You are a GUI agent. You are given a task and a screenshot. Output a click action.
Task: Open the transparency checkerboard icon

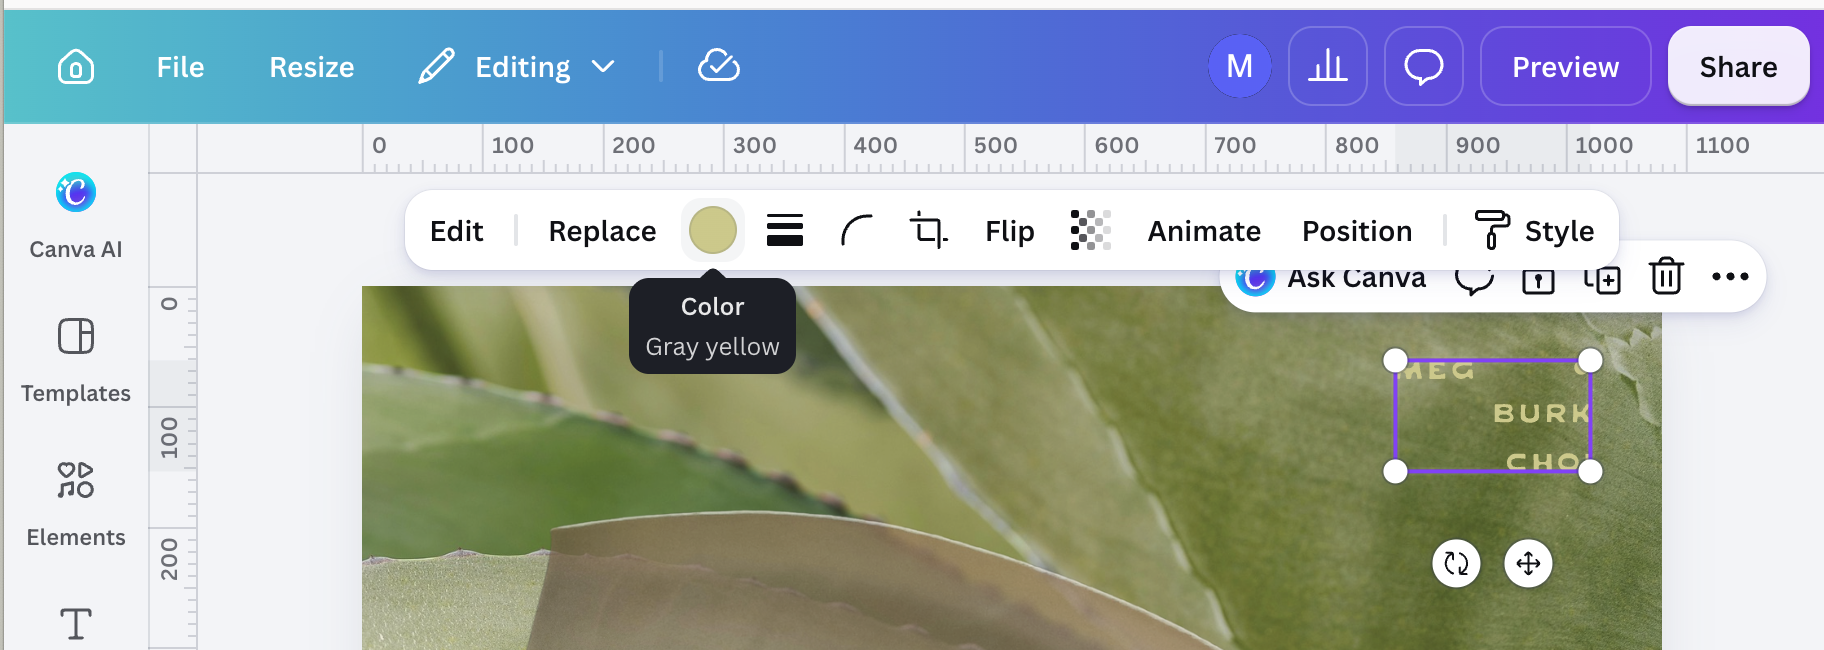coord(1090,230)
